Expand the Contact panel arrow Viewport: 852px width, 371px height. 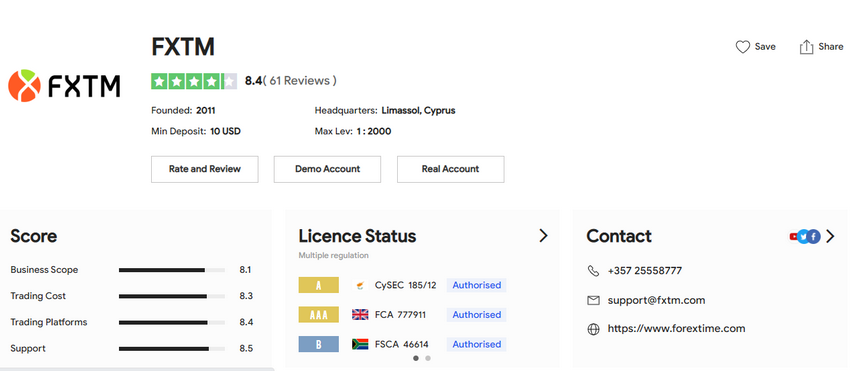tap(830, 236)
